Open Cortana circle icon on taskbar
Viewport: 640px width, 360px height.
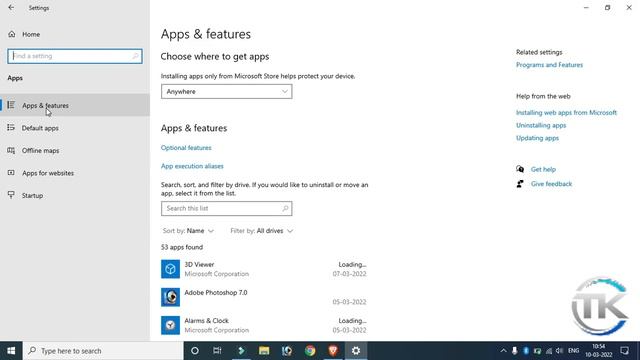click(x=195, y=351)
